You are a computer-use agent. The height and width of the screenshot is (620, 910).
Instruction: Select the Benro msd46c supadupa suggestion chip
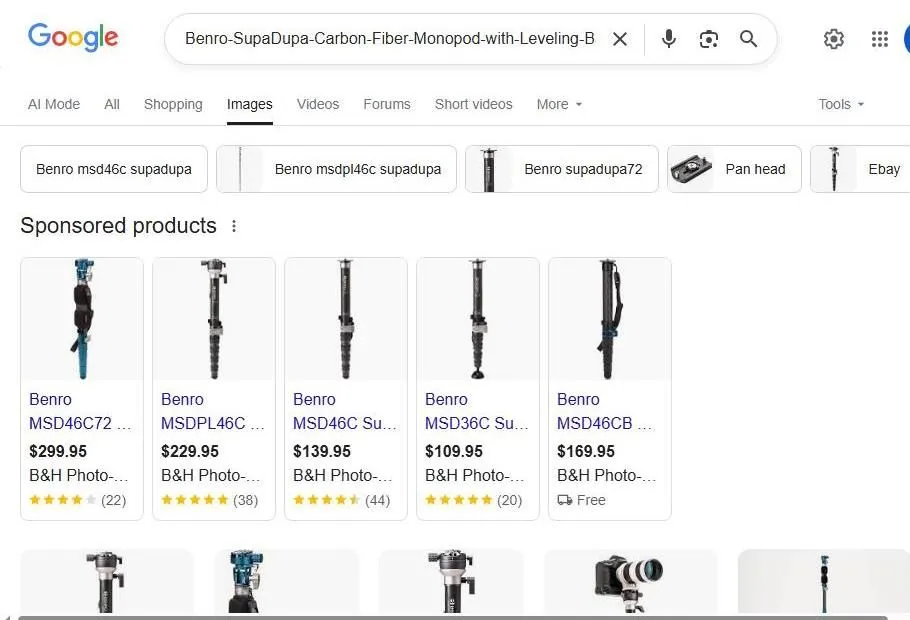point(113,169)
